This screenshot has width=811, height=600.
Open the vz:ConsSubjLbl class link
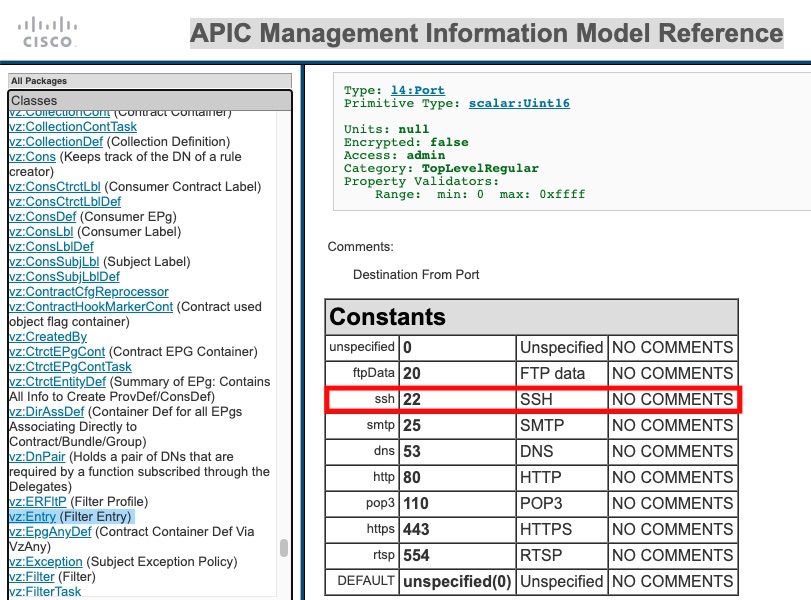(53, 262)
